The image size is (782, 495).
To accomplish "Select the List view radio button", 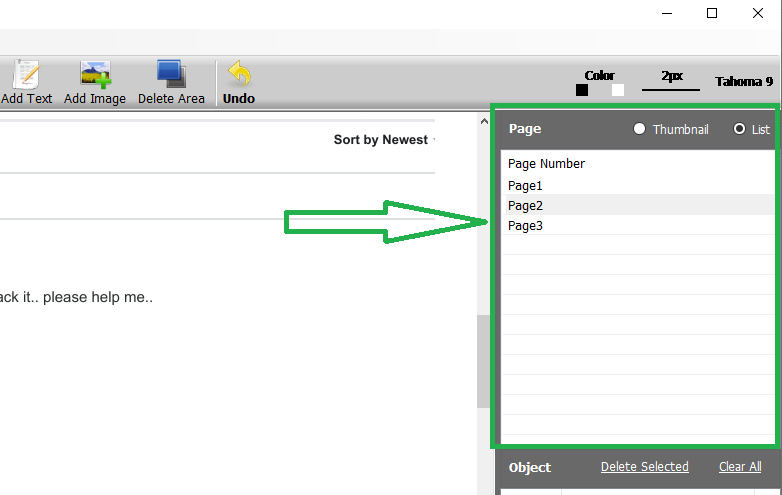I will point(739,129).
